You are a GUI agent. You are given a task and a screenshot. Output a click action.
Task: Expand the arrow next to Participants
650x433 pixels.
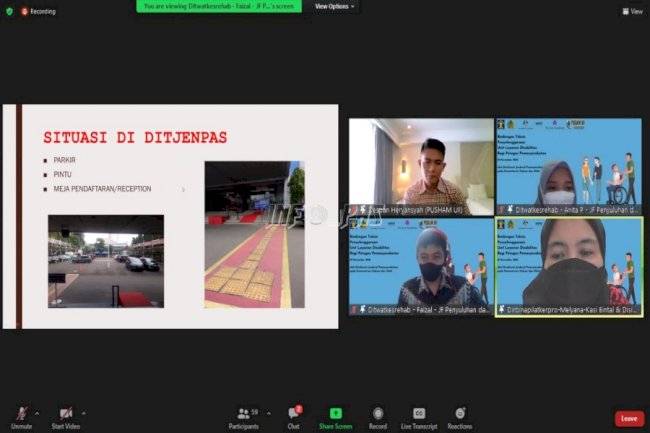point(269,412)
